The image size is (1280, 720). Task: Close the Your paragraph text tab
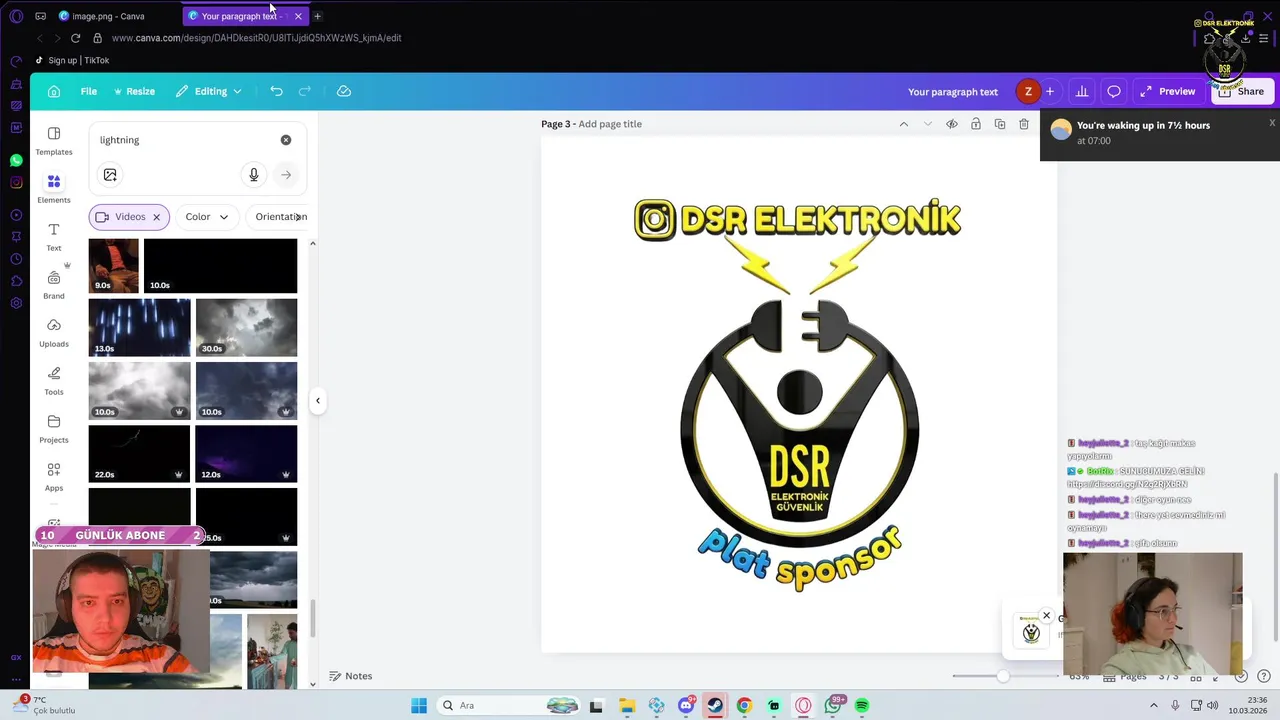pyautogui.click(x=298, y=16)
